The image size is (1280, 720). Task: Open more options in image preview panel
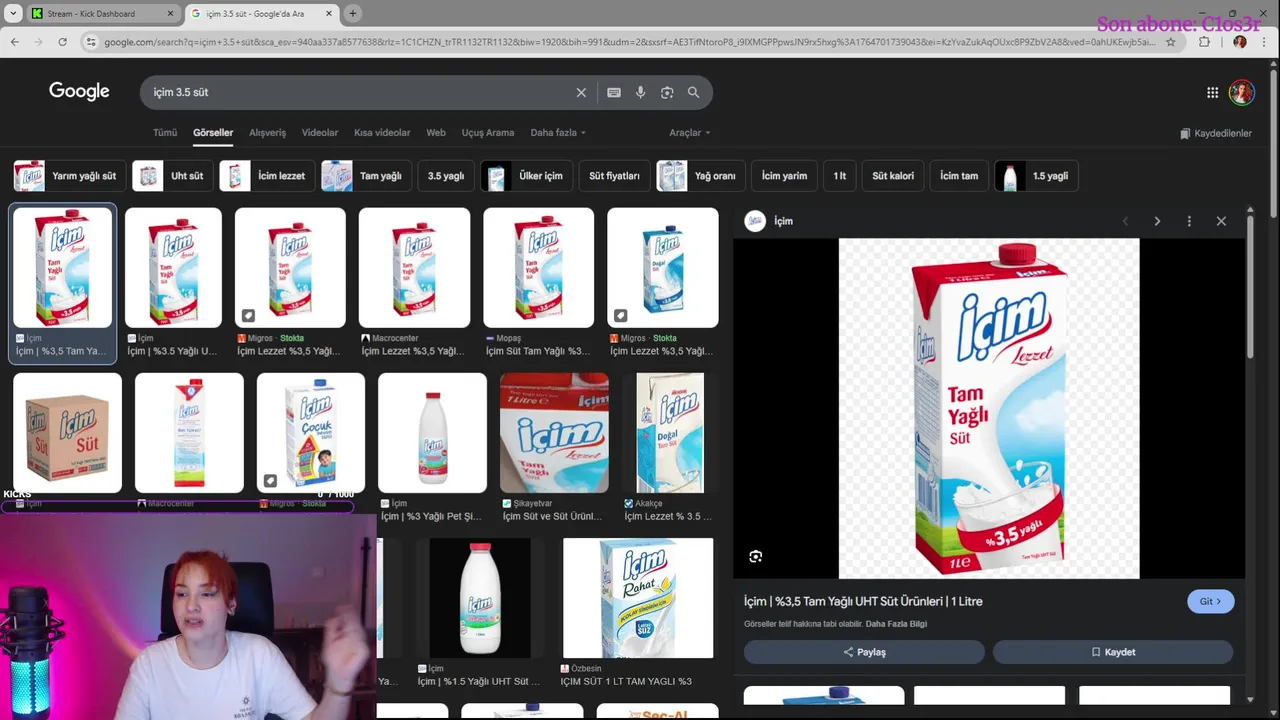1189,221
